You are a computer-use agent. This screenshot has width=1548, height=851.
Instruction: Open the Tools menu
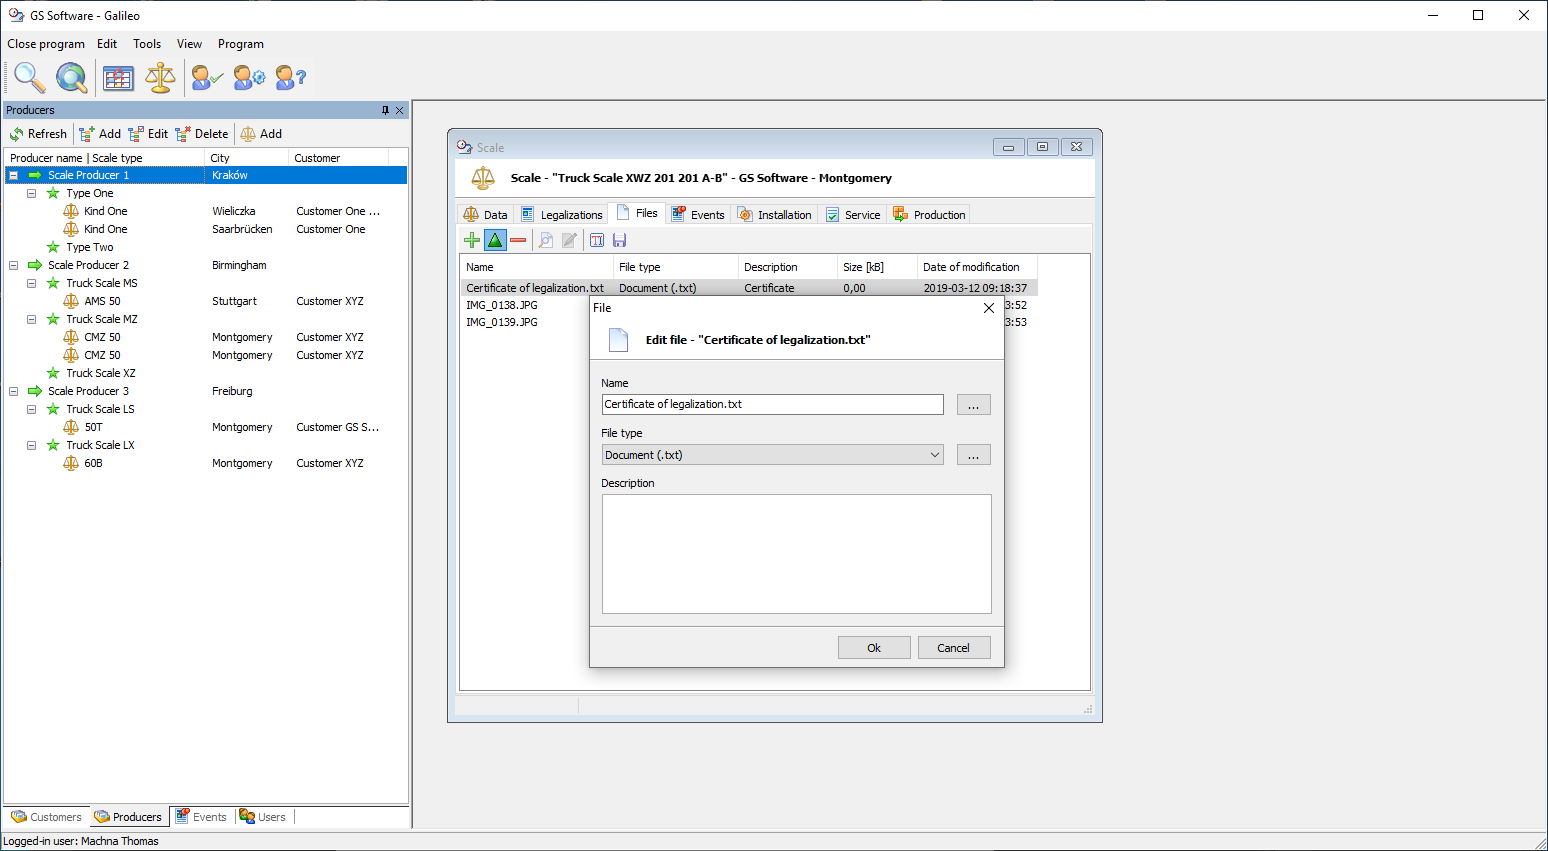click(147, 44)
